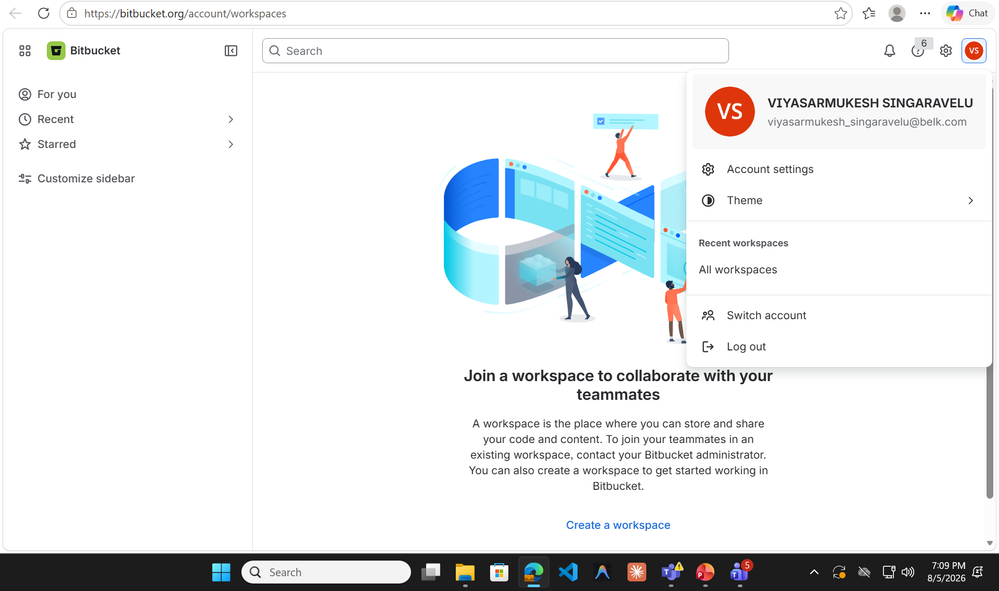Image resolution: width=999 pixels, height=591 pixels.
Task: Click the browser address bar URL
Action: point(185,13)
